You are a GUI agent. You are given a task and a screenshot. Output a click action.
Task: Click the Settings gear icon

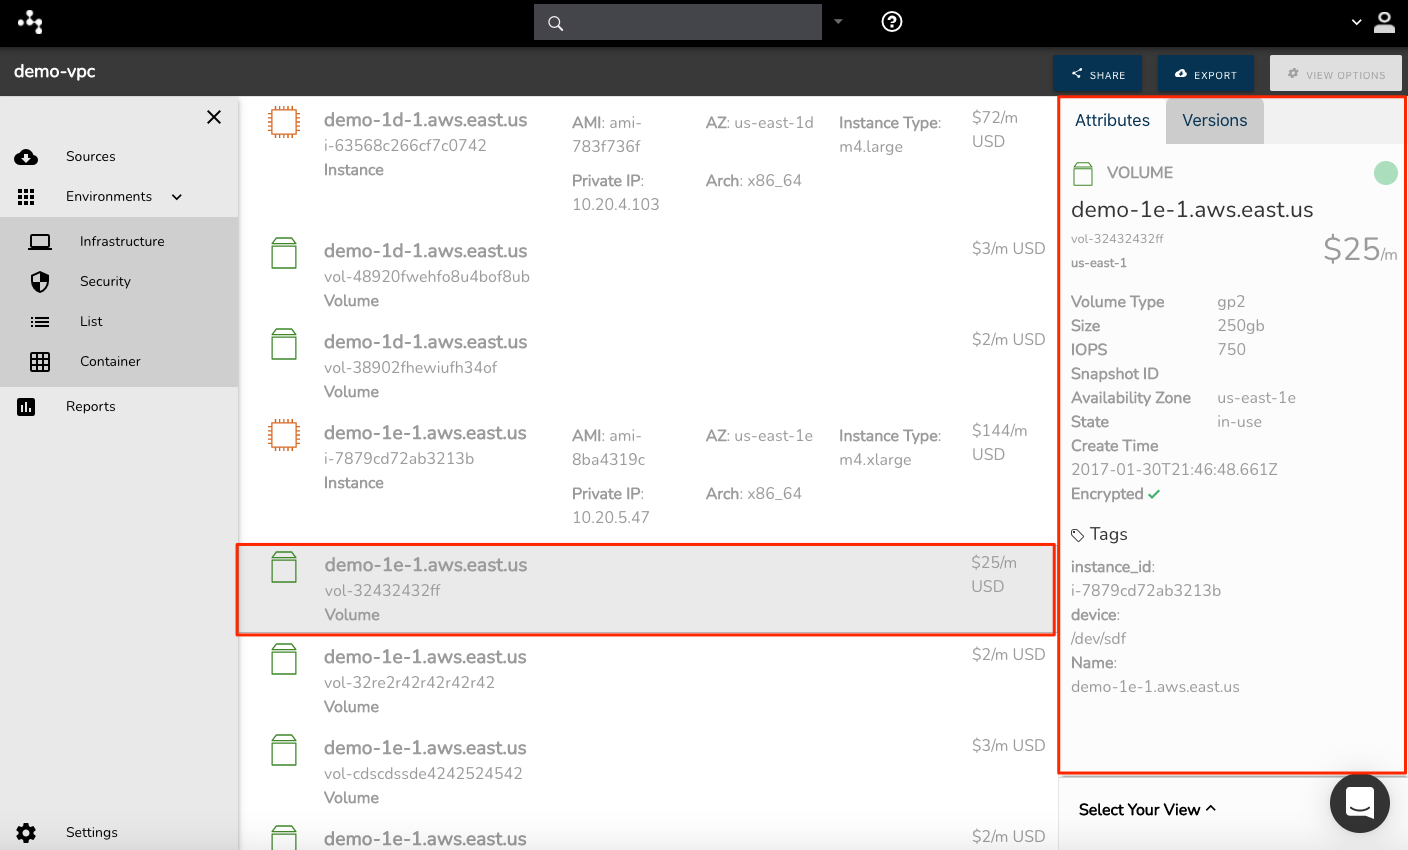(26, 833)
